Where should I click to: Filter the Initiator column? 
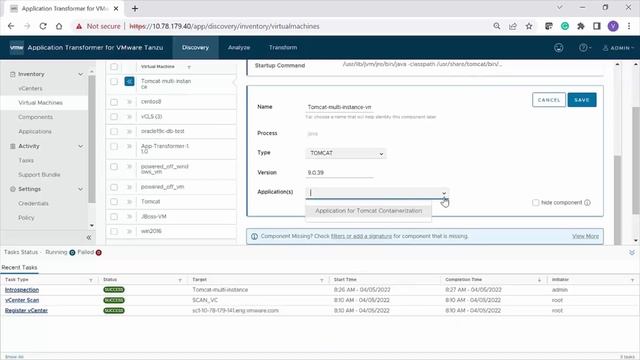(632, 280)
